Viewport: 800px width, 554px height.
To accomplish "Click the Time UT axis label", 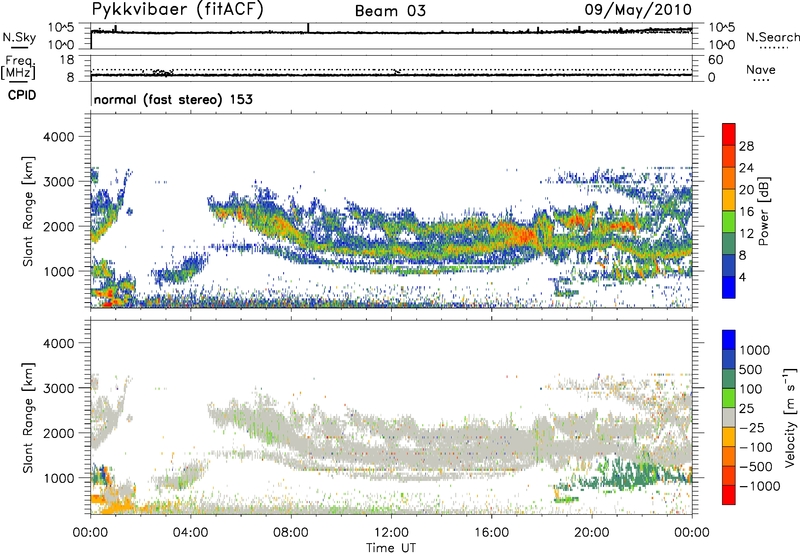I will pos(391,548).
